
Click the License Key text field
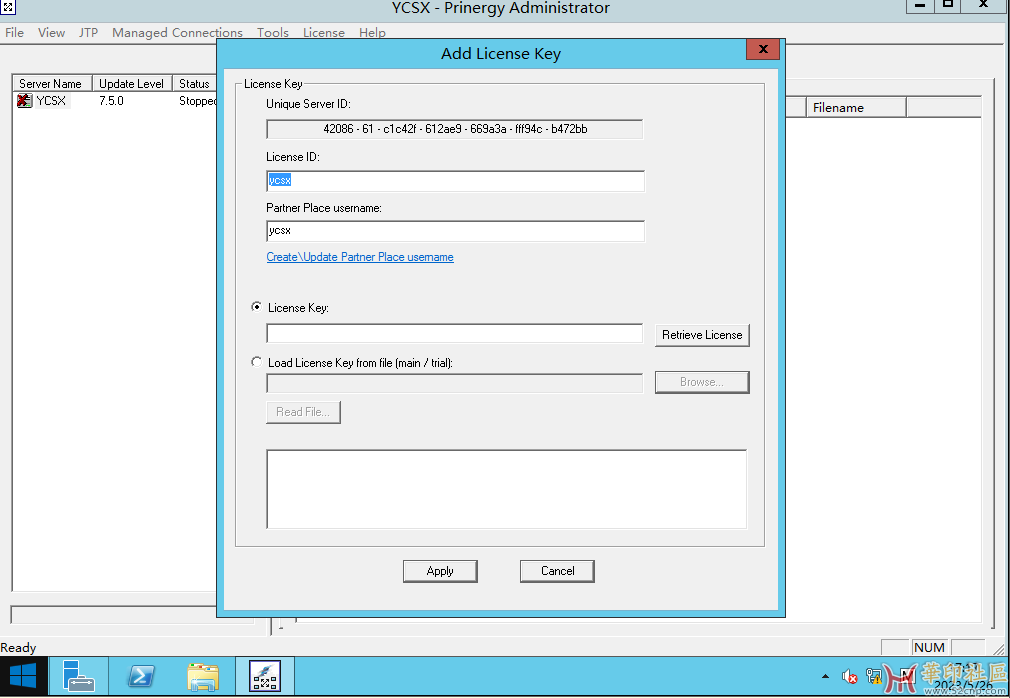pos(455,334)
